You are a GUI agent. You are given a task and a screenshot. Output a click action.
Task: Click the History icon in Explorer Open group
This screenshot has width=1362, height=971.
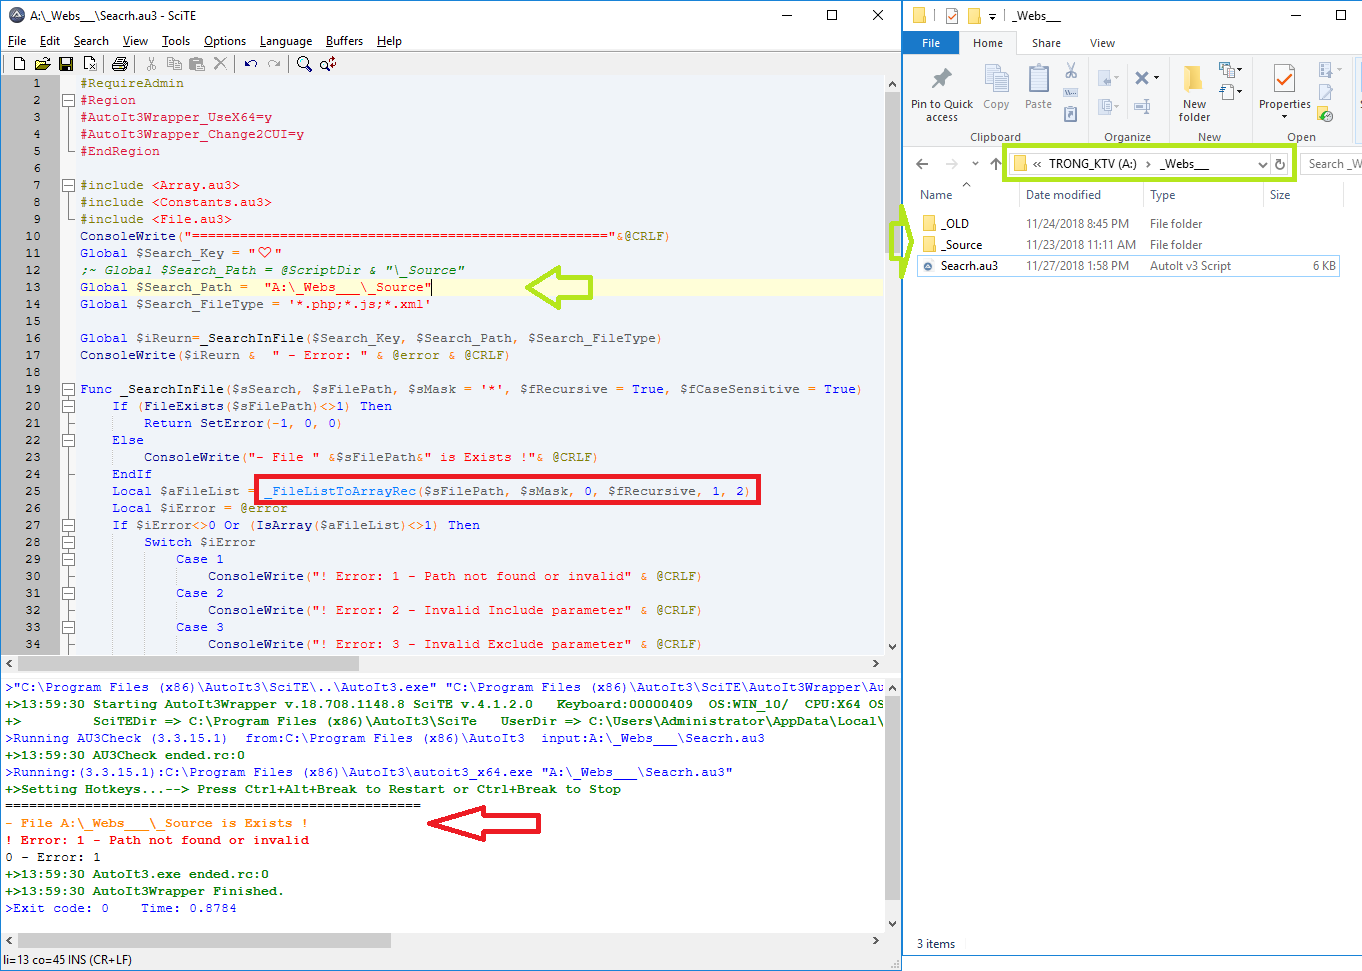[x=1326, y=115]
